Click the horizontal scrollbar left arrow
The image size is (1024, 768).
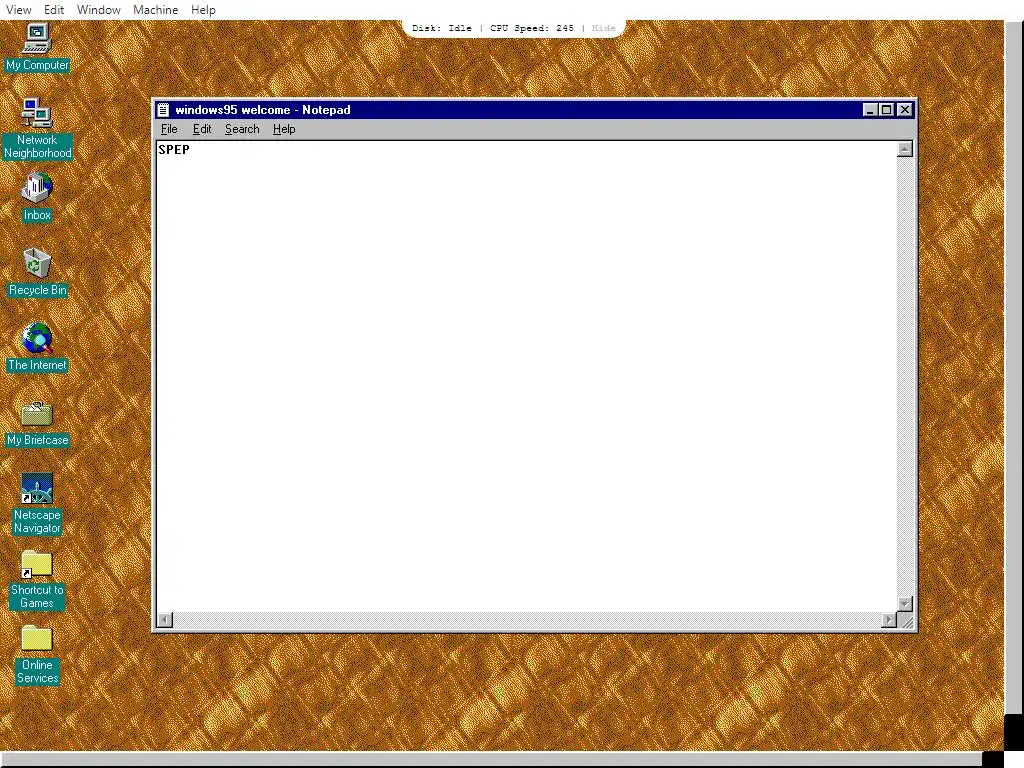[x=165, y=620]
